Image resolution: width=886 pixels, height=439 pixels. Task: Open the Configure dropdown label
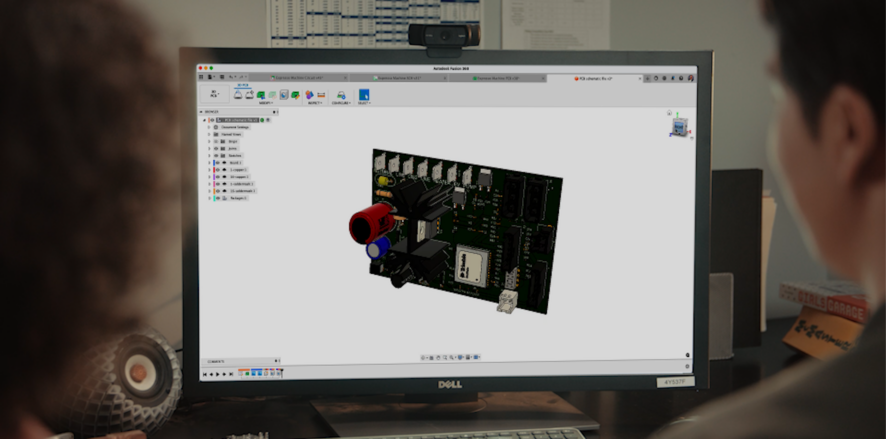point(341,103)
